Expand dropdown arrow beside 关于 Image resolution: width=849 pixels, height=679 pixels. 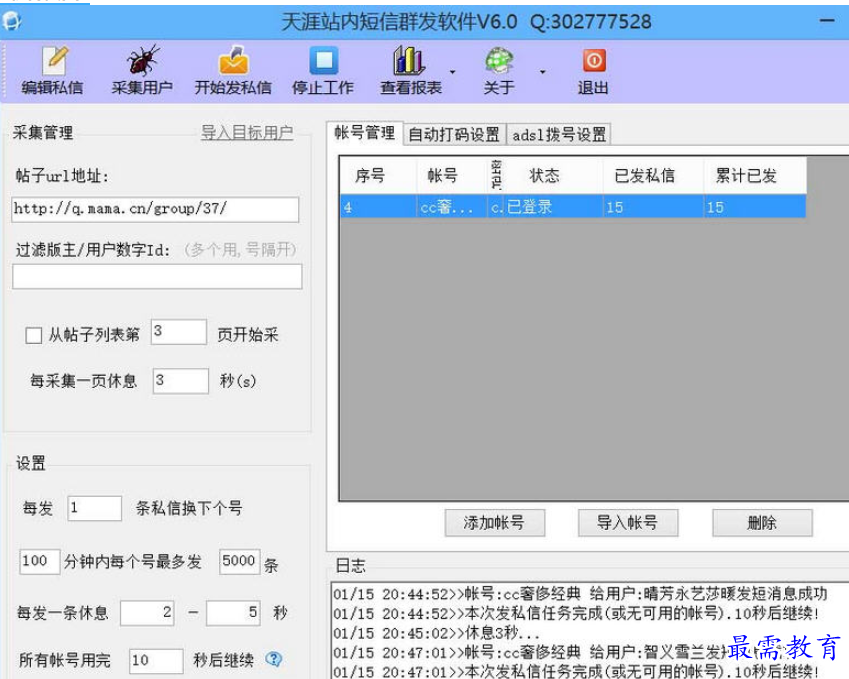[543, 71]
